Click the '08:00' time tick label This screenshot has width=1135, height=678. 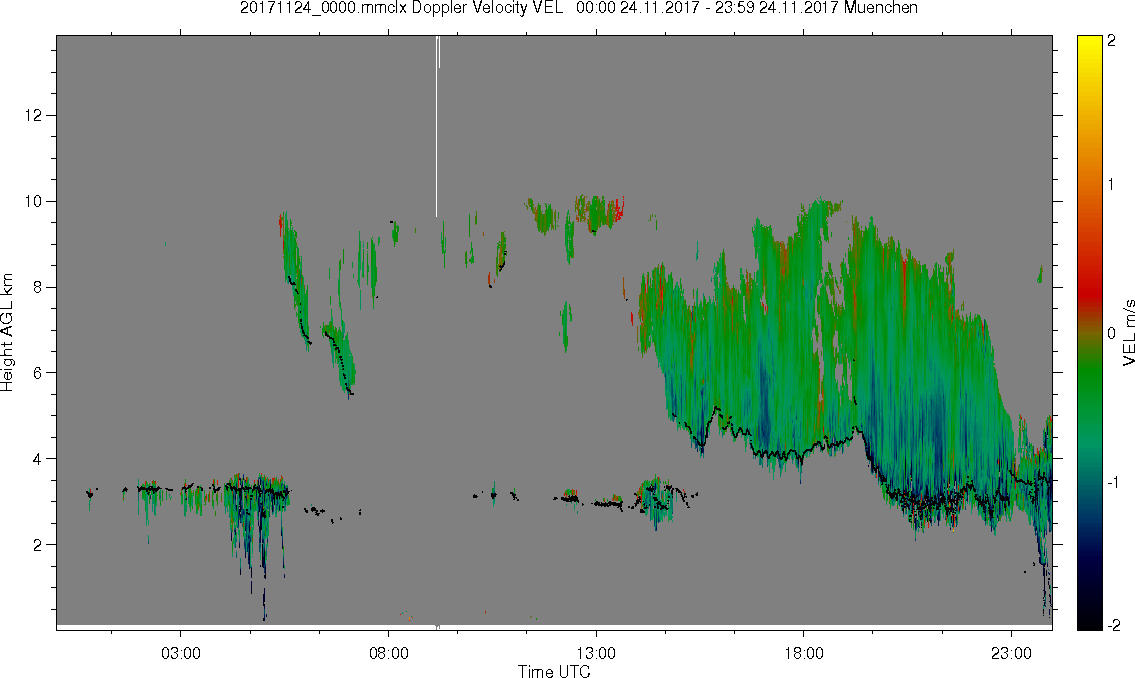click(x=389, y=653)
